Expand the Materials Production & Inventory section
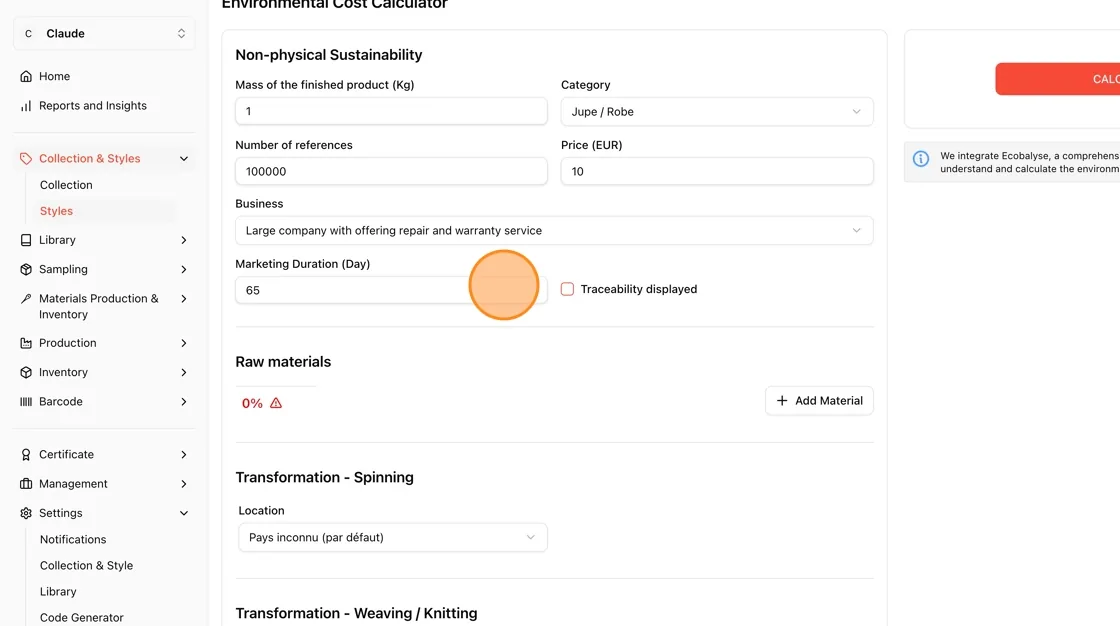Viewport: 1120px width, 626px height. coord(184,299)
